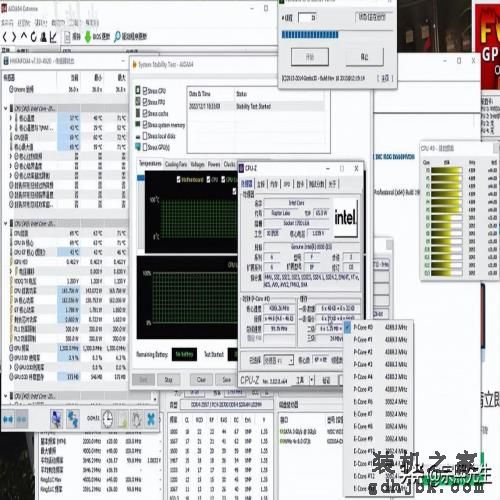Click the HWiNFO clock timer icon
Image resolution: width=500 pixels, height=500 pixels.
[107, 419]
